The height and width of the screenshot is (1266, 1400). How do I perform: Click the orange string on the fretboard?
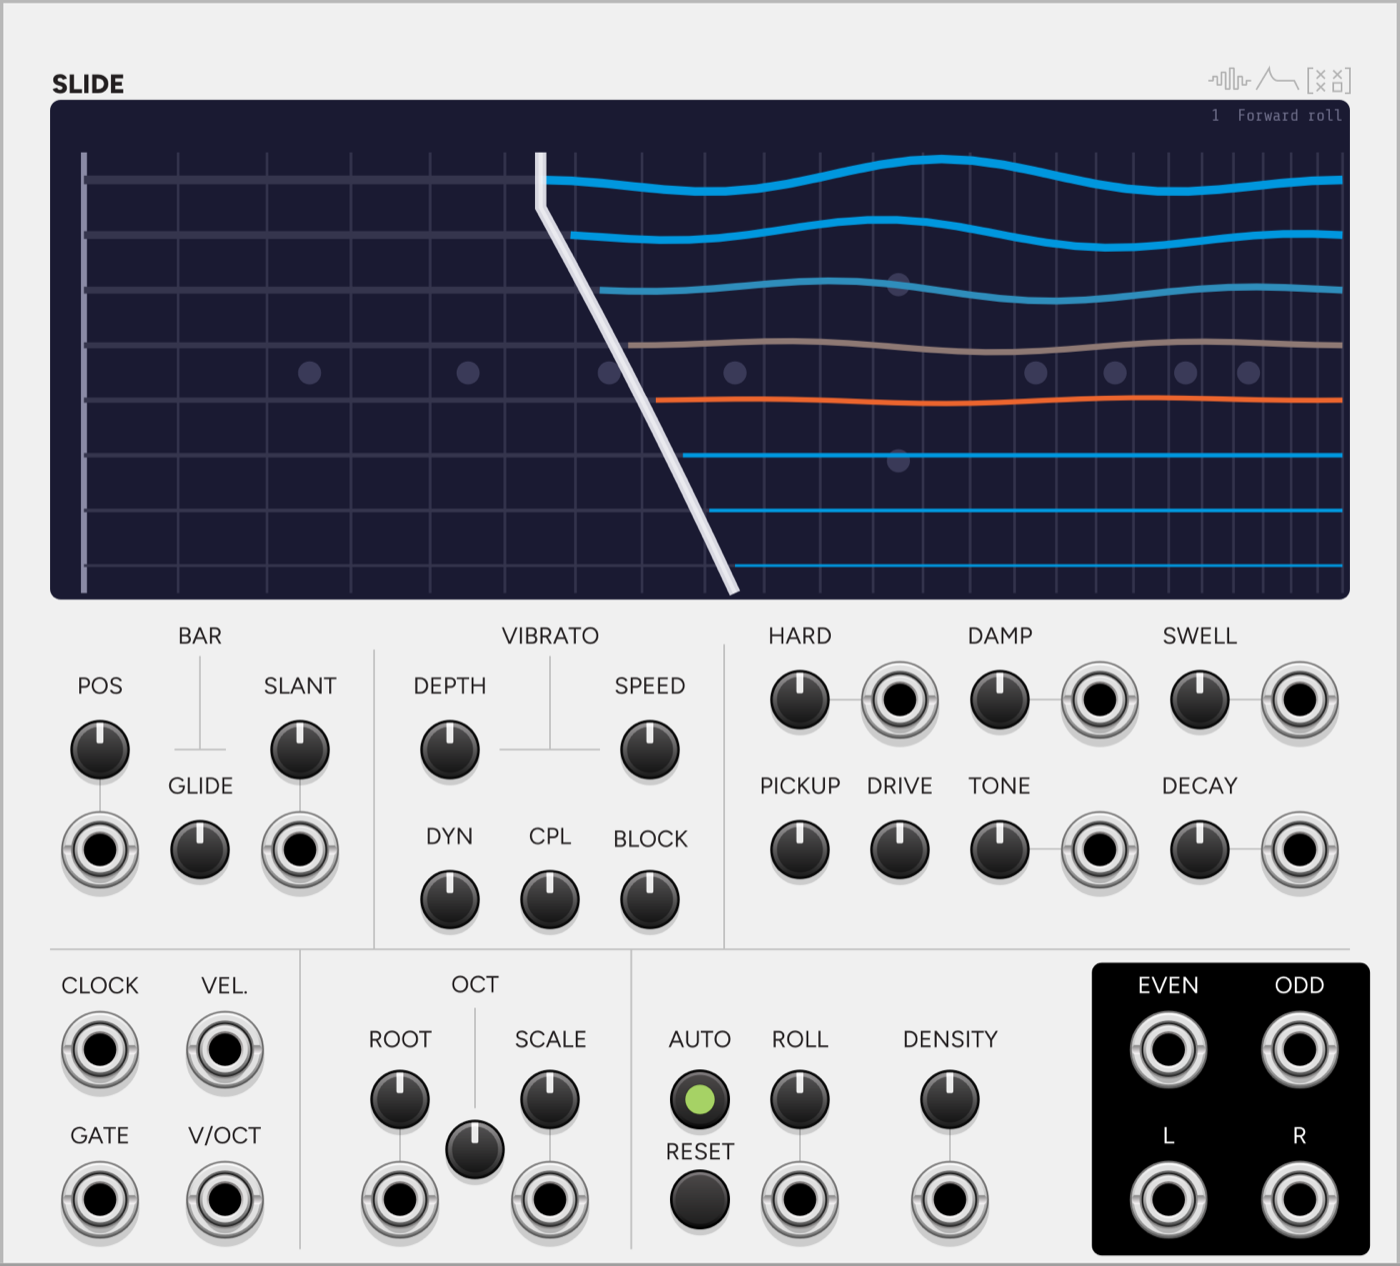[x=998, y=400]
